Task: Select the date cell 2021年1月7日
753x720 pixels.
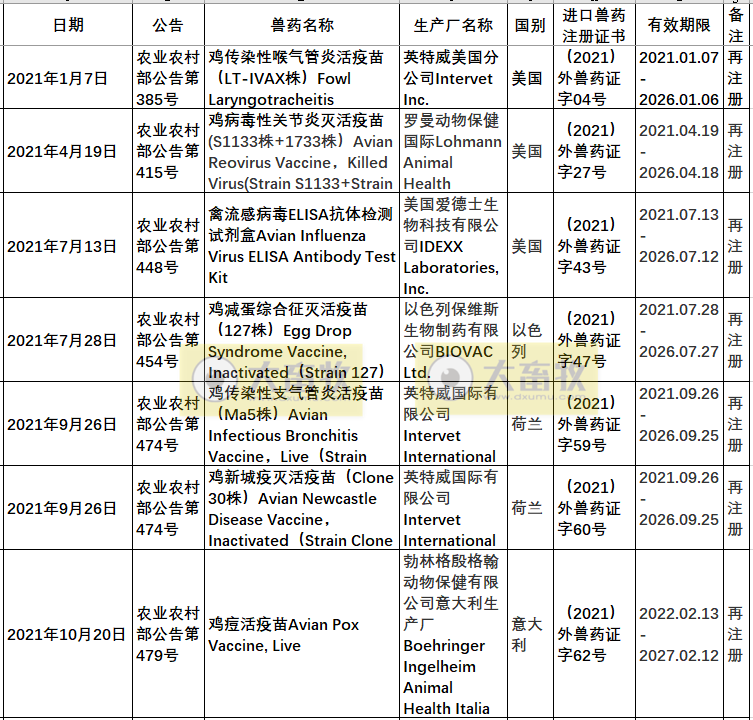Action: (68, 78)
